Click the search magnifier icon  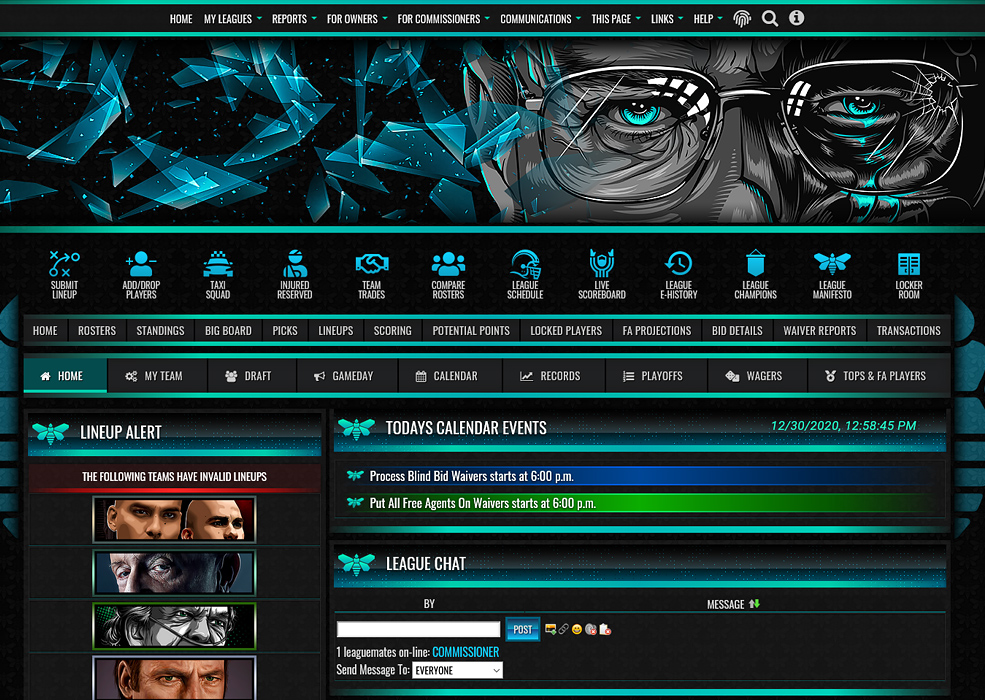pyautogui.click(x=770, y=19)
